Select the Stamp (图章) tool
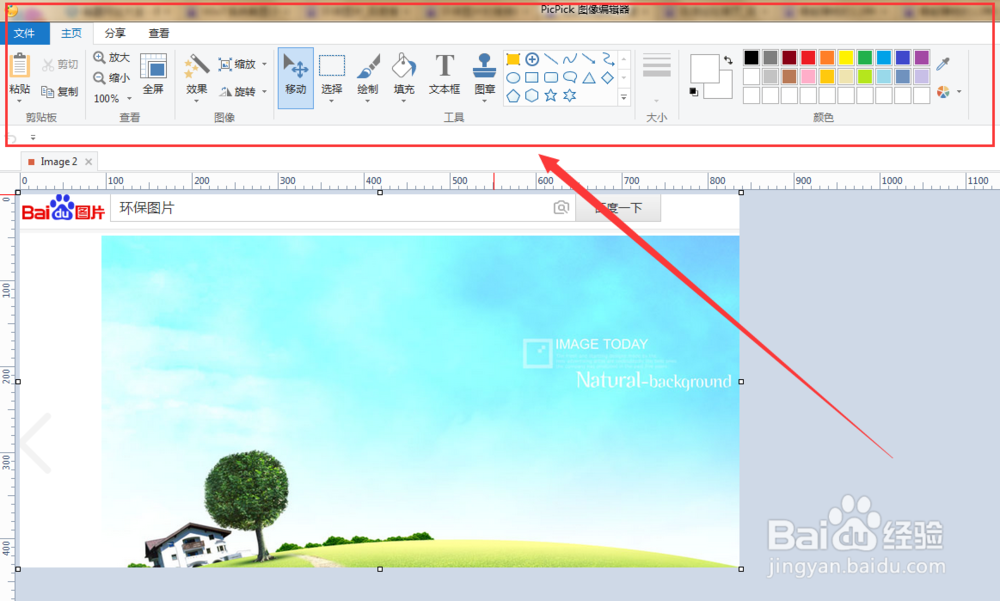This screenshot has height=601, width=1000. pyautogui.click(x=485, y=74)
